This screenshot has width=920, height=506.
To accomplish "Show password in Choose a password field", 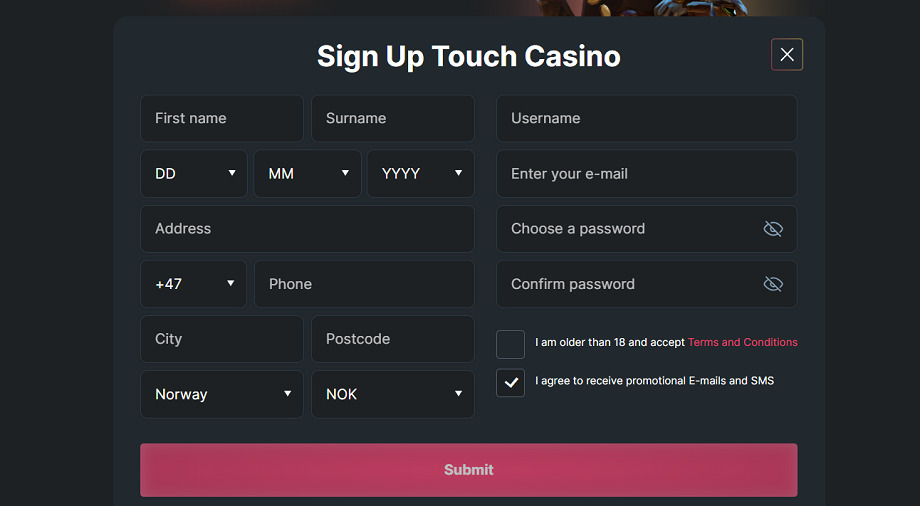I will tap(773, 229).
